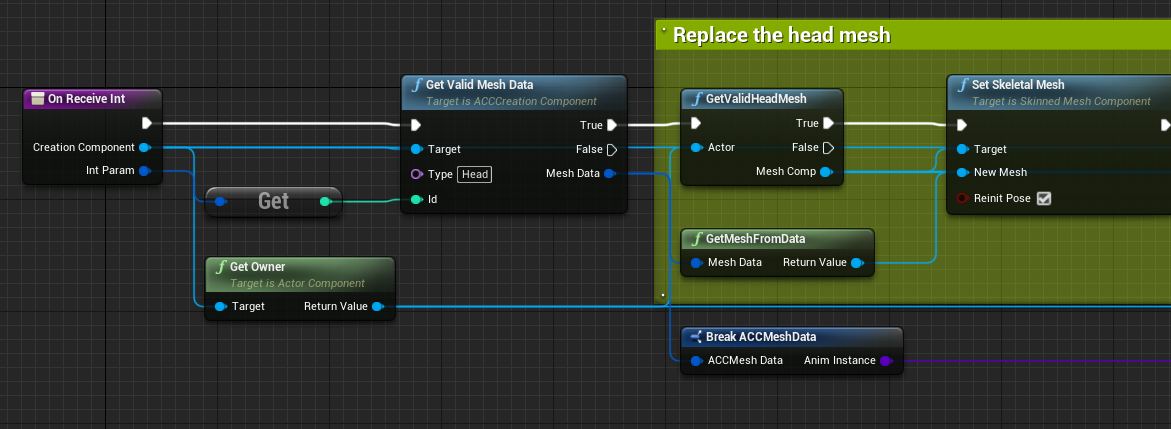Select the gray Get node

click(273, 201)
